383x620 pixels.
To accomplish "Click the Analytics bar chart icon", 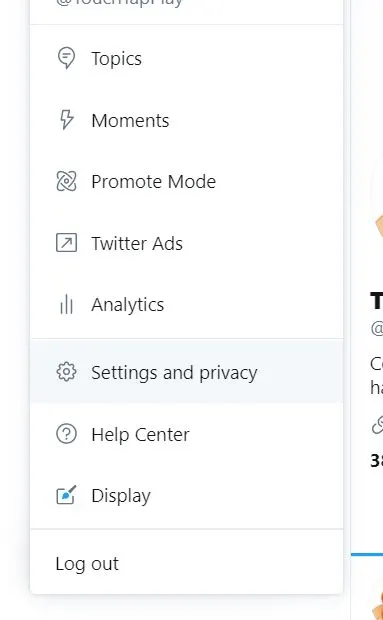I will [x=66, y=304].
